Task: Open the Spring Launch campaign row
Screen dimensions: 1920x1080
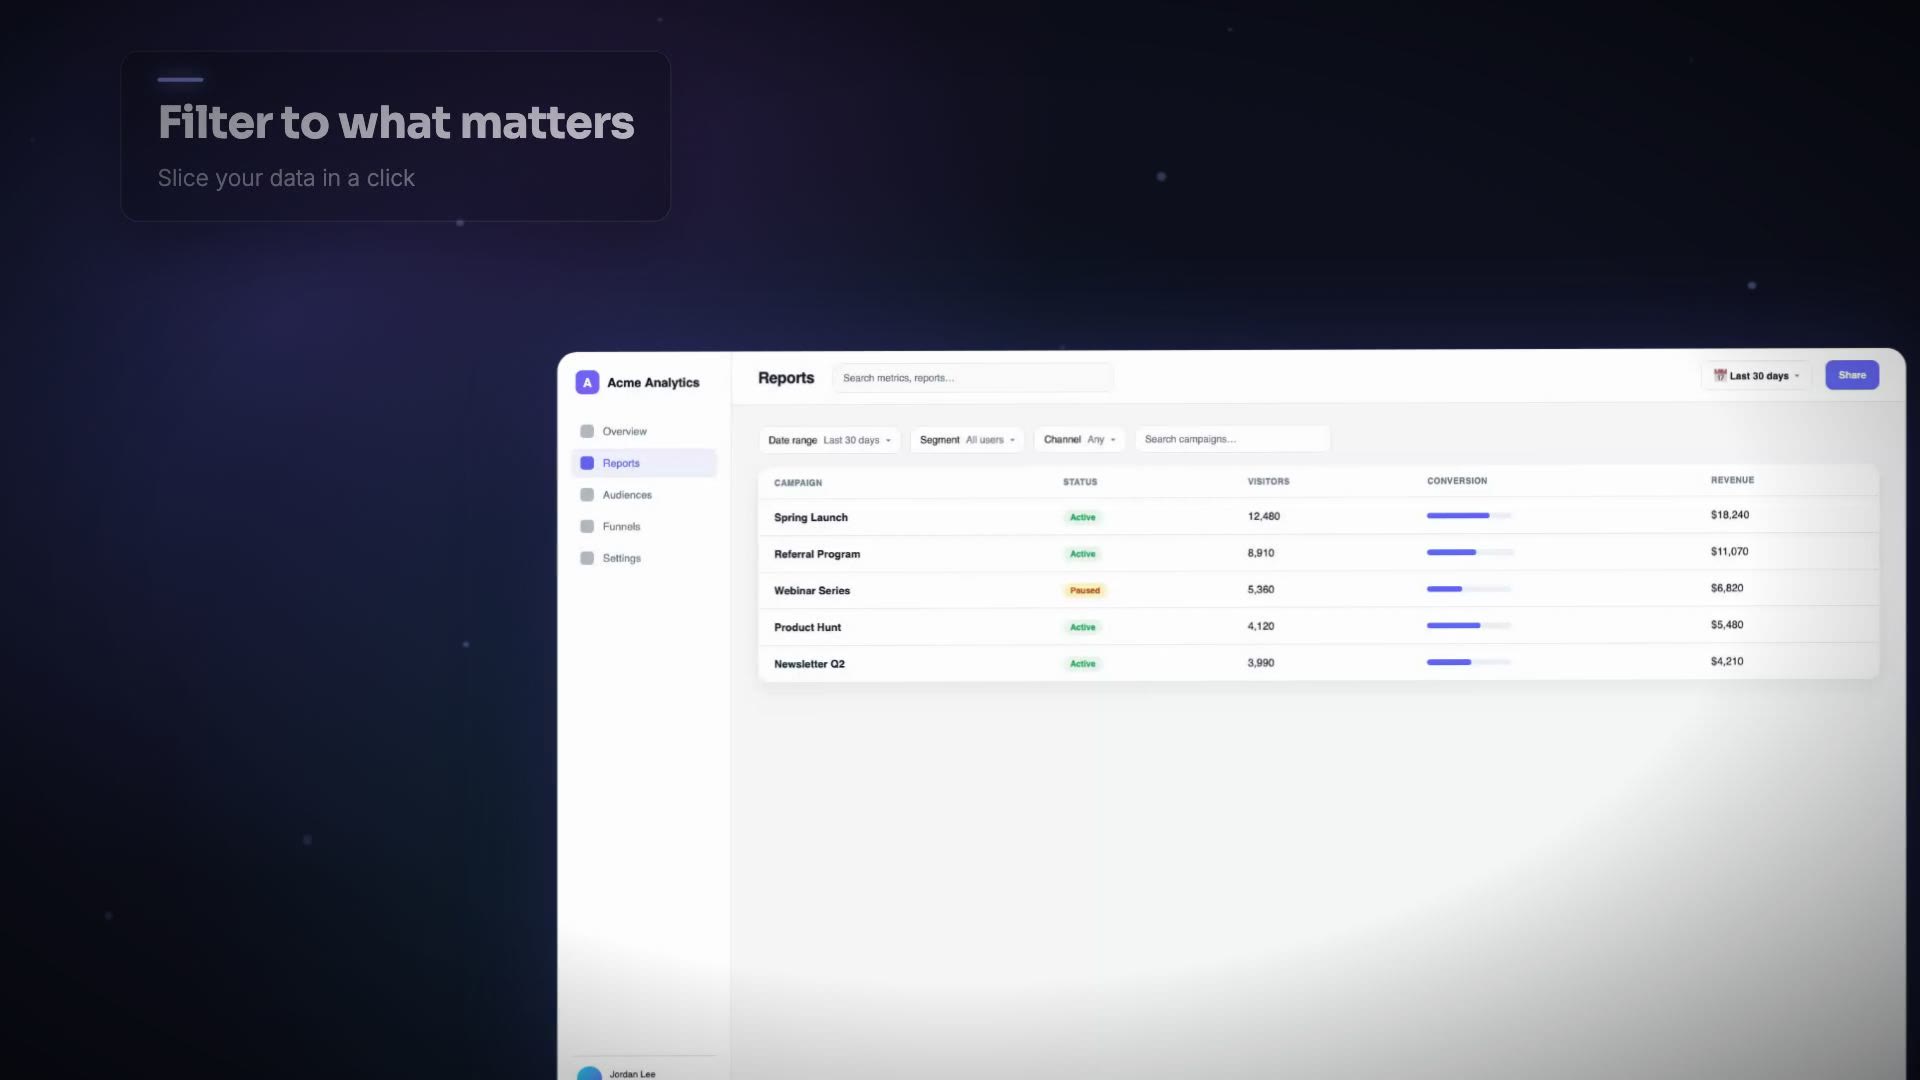Action: (x=1318, y=516)
